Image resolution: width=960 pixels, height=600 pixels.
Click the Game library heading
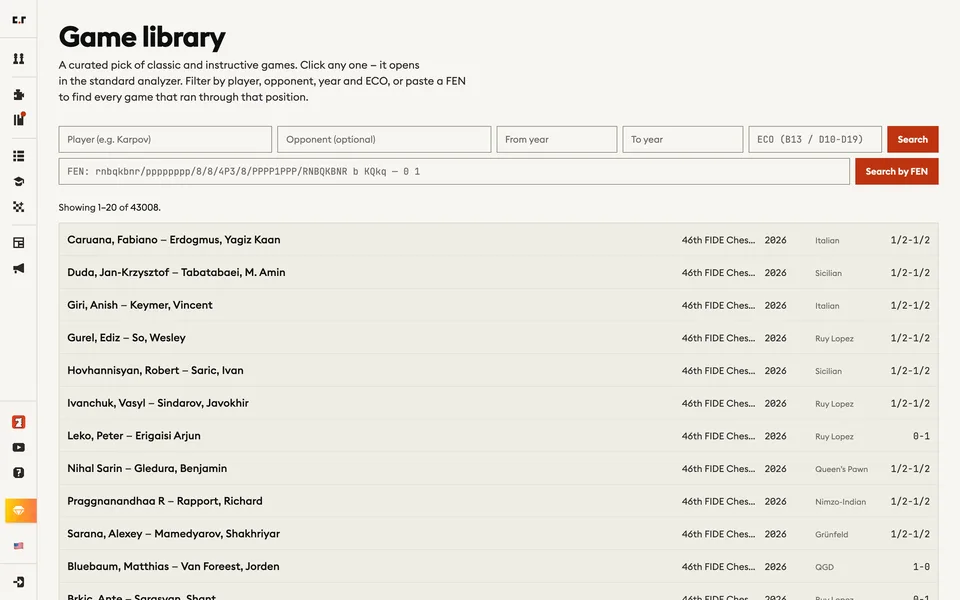(x=142, y=37)
